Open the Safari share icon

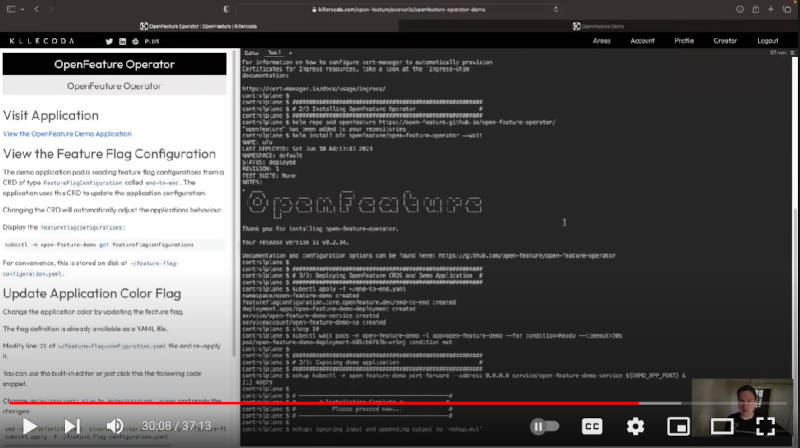coord(756,9)
